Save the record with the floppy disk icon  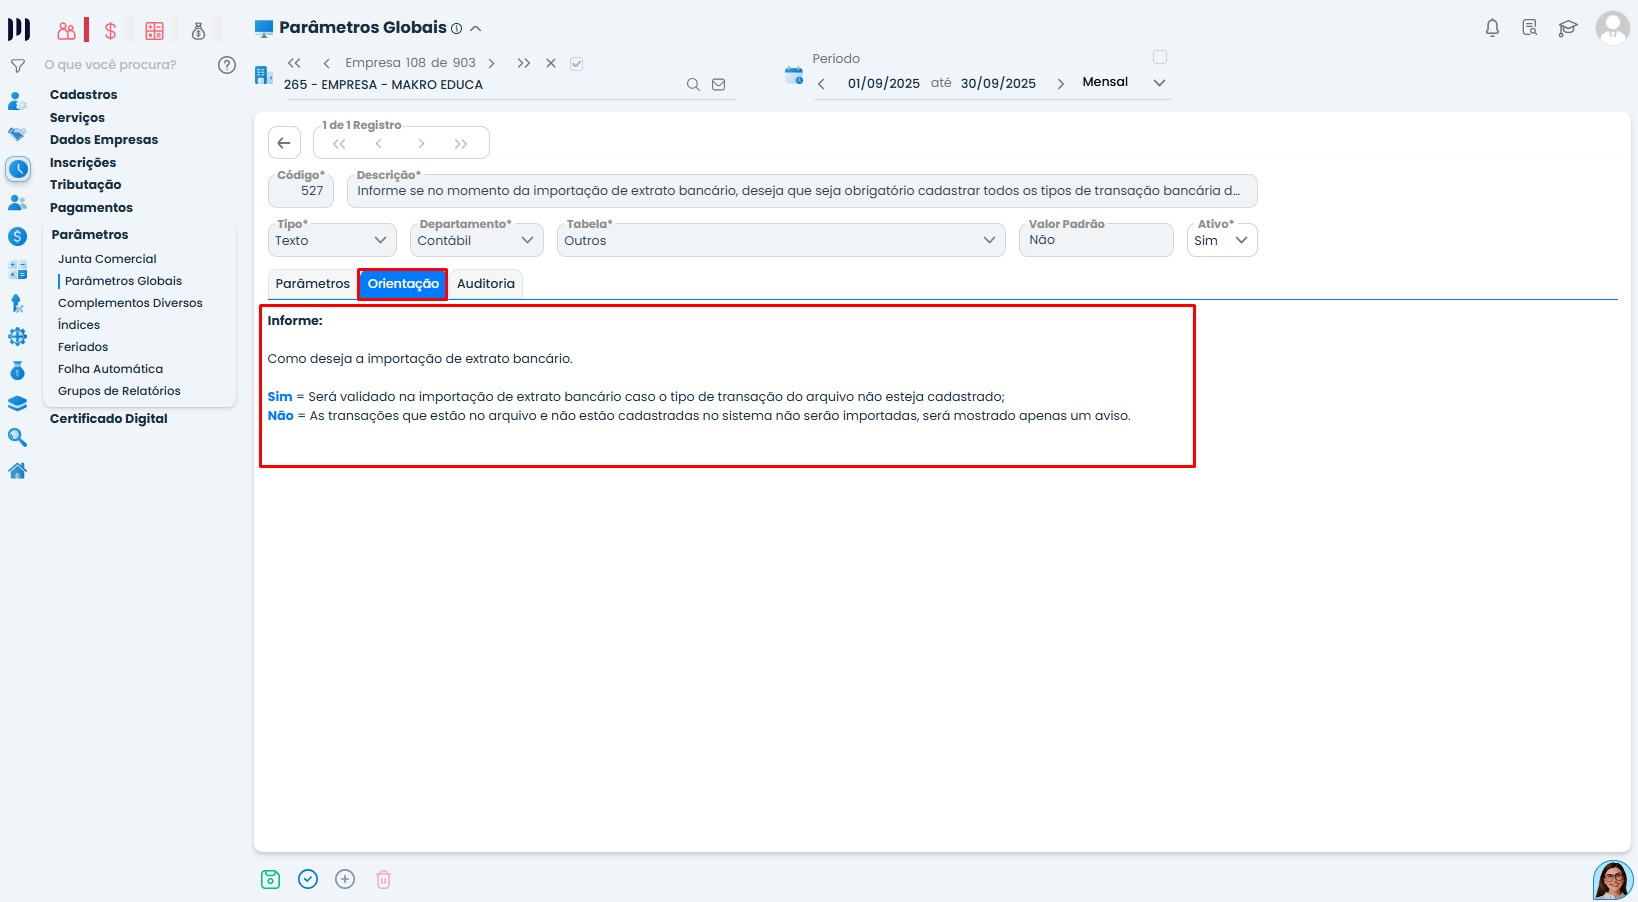pos(270,879)
